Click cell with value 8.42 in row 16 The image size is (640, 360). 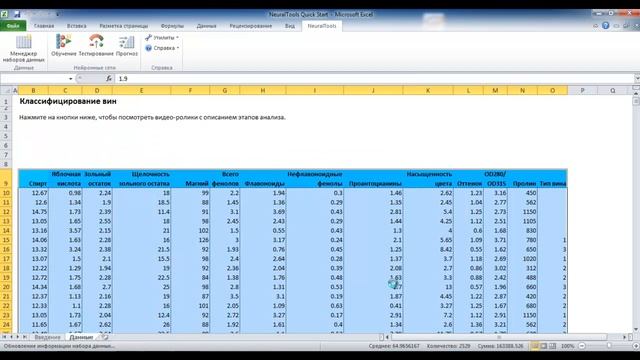(428, 249)
